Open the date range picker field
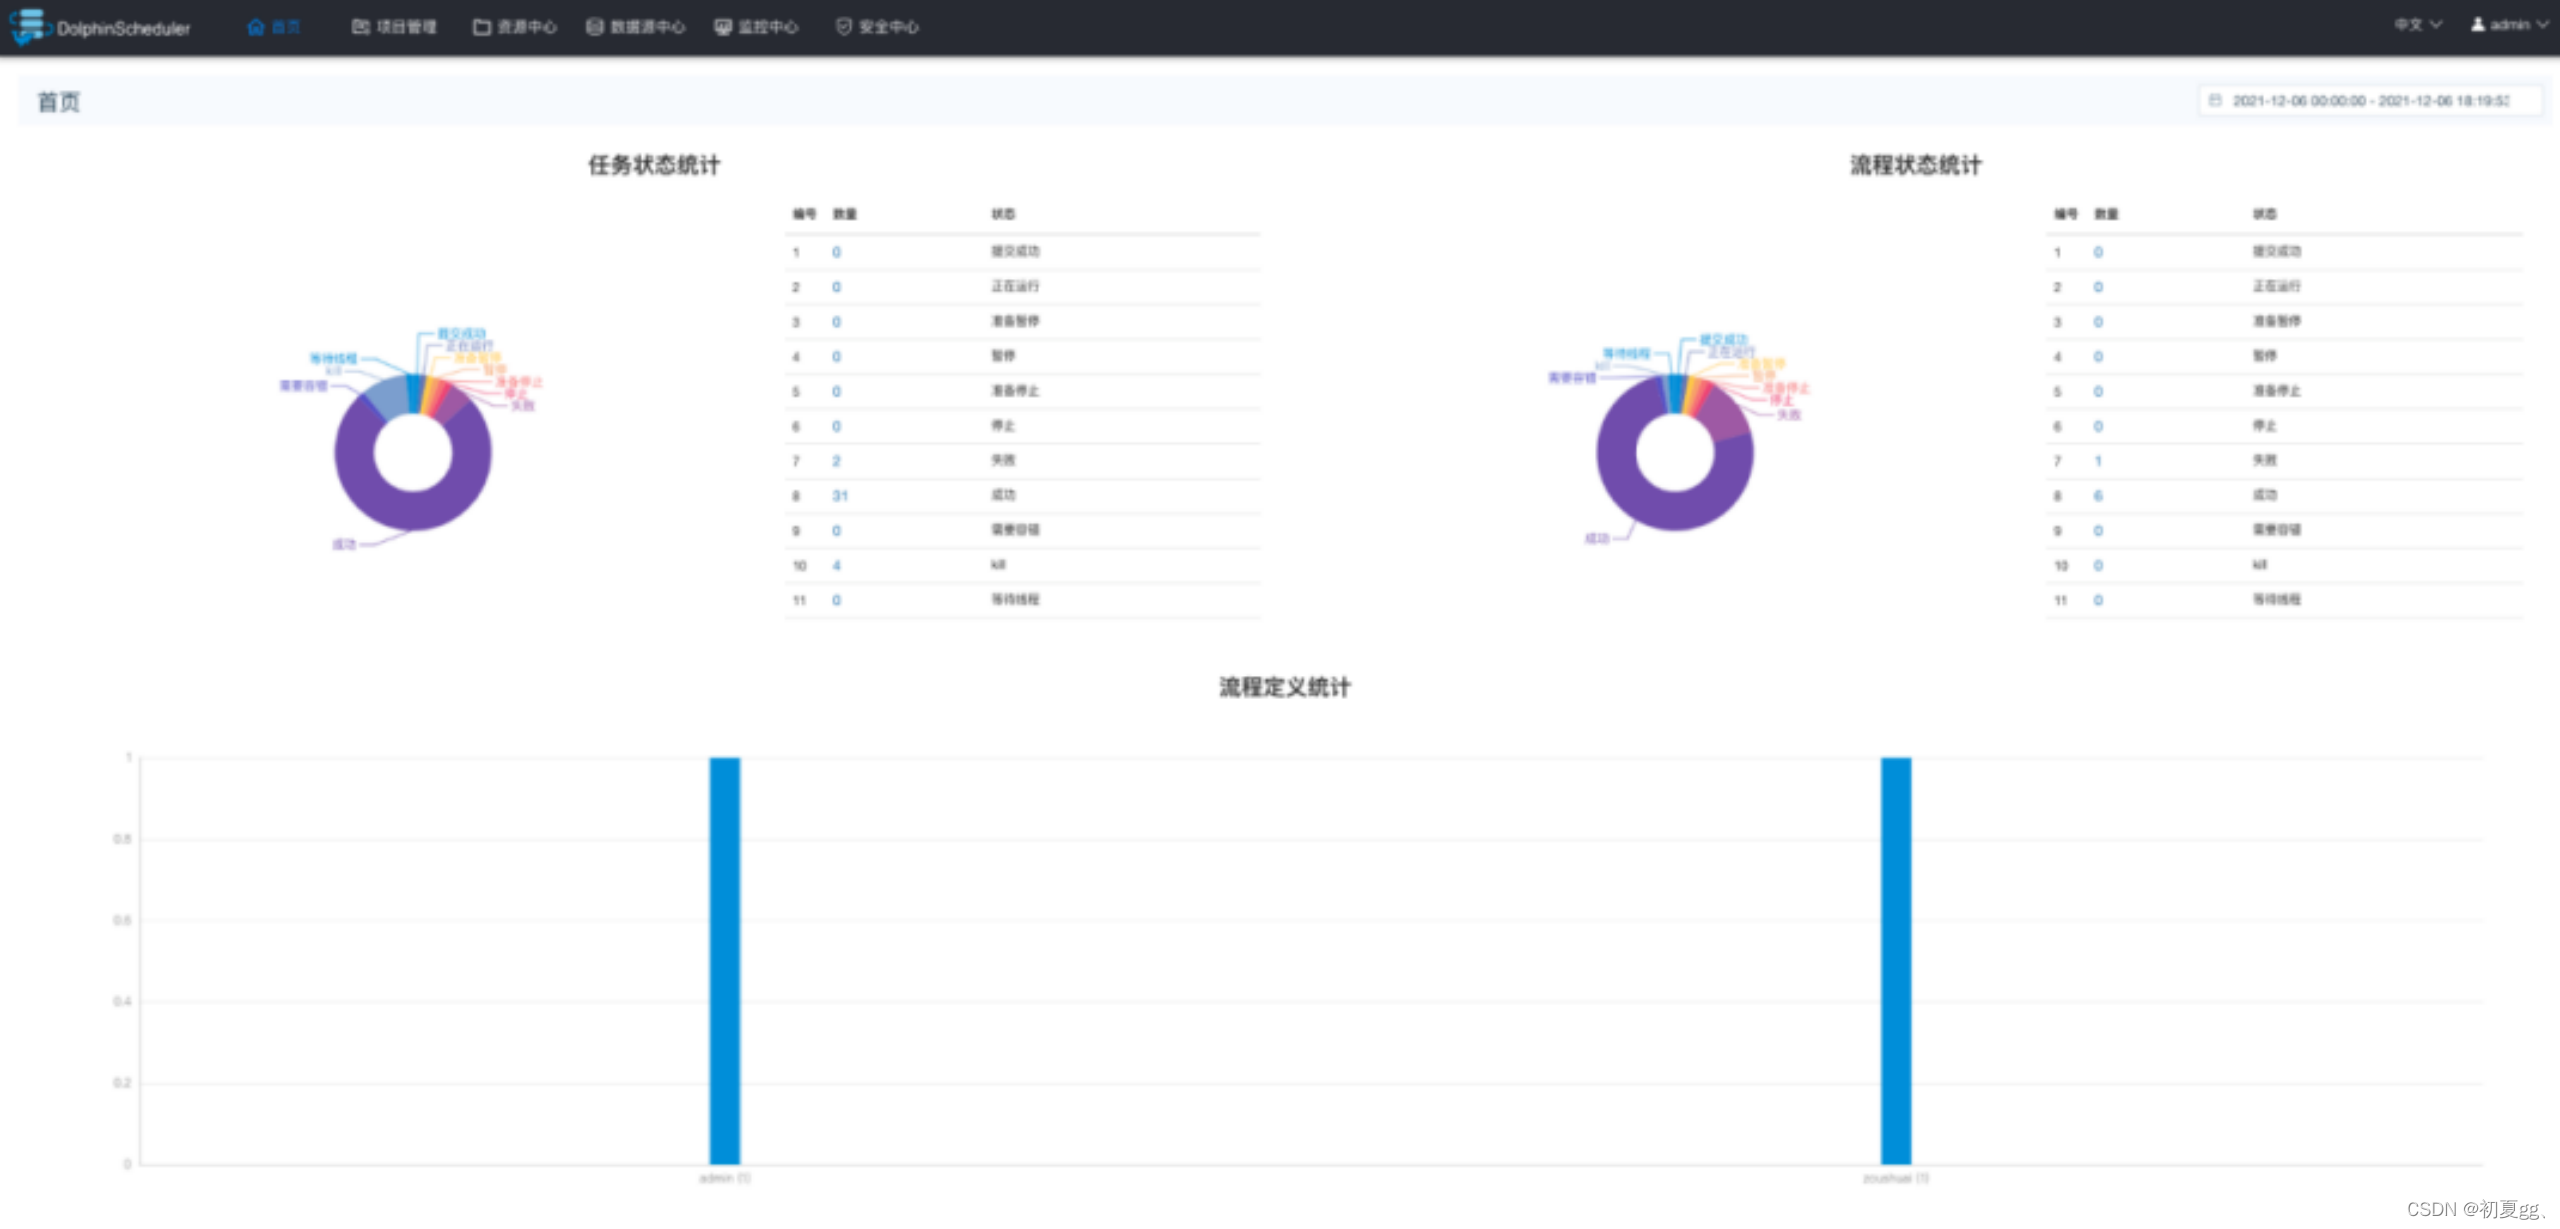2560x1229 pixels. click(2370, 101)
